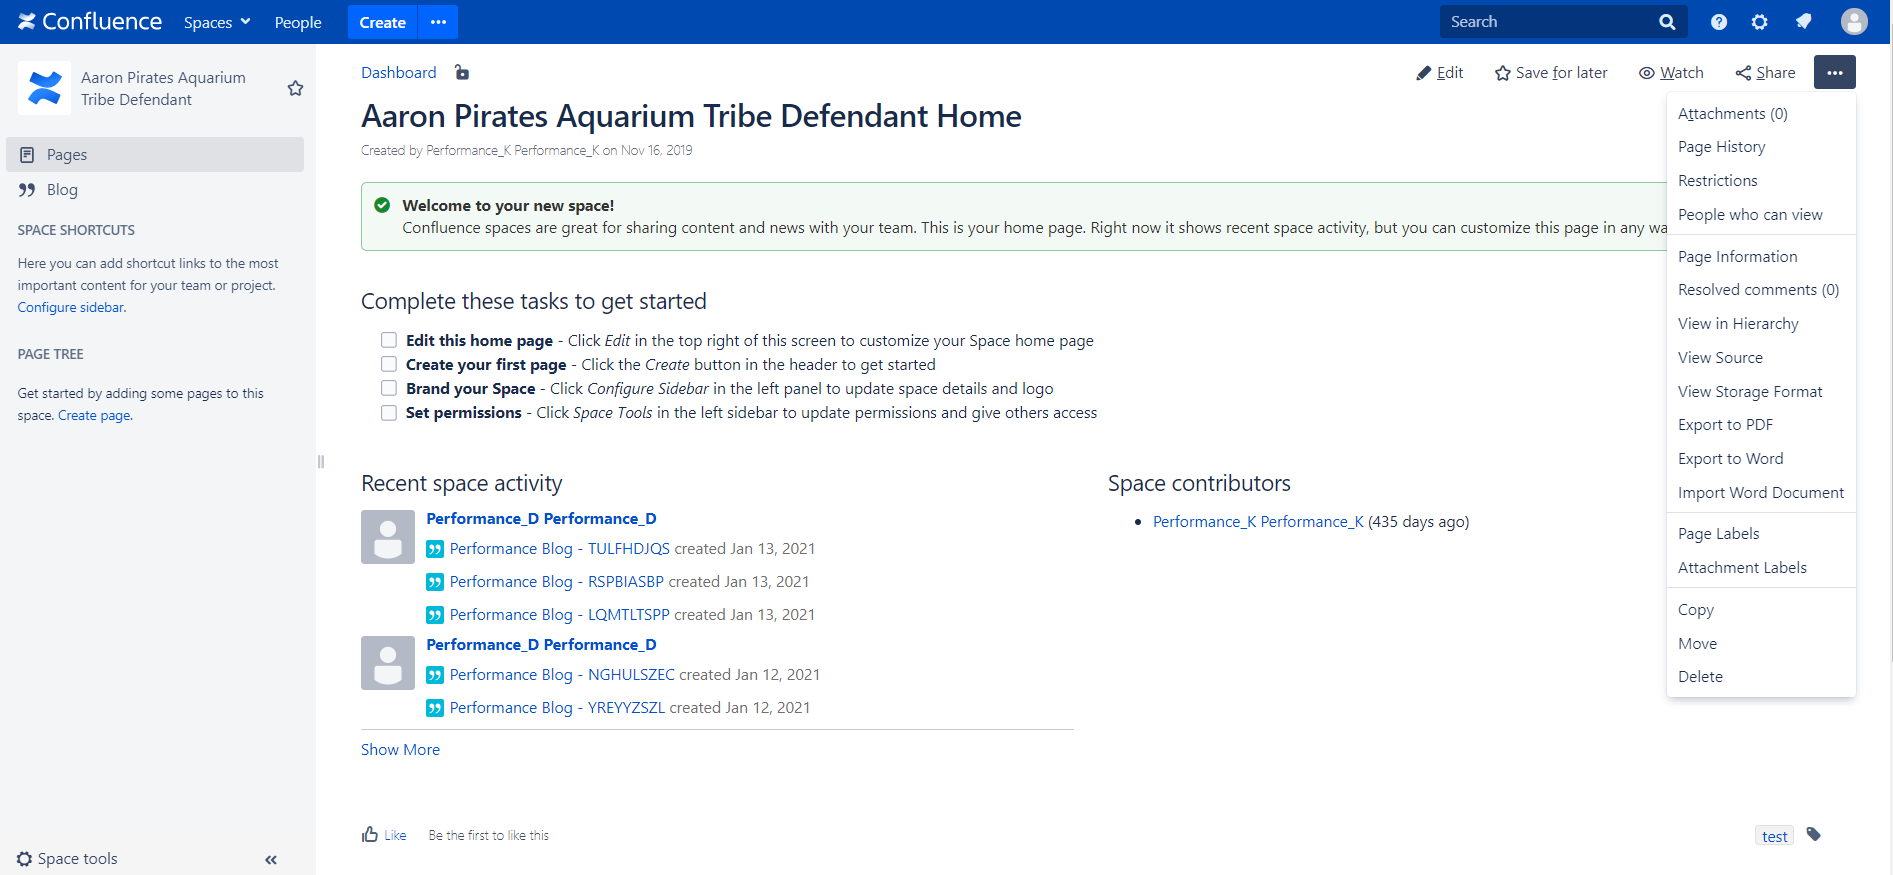Click the search magnifier icon
Screen dimensions: 1893x875
point(1667,22)
